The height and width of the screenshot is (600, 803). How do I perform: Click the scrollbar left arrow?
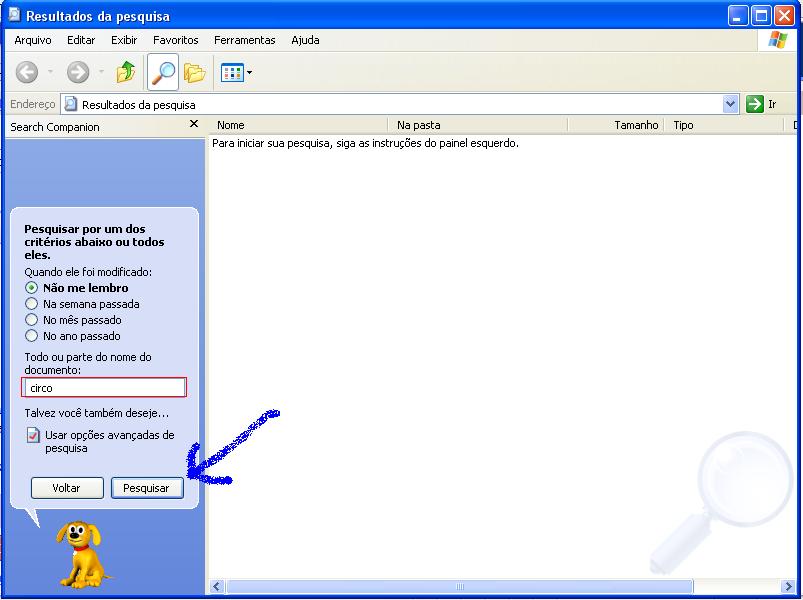click(217, 586)
